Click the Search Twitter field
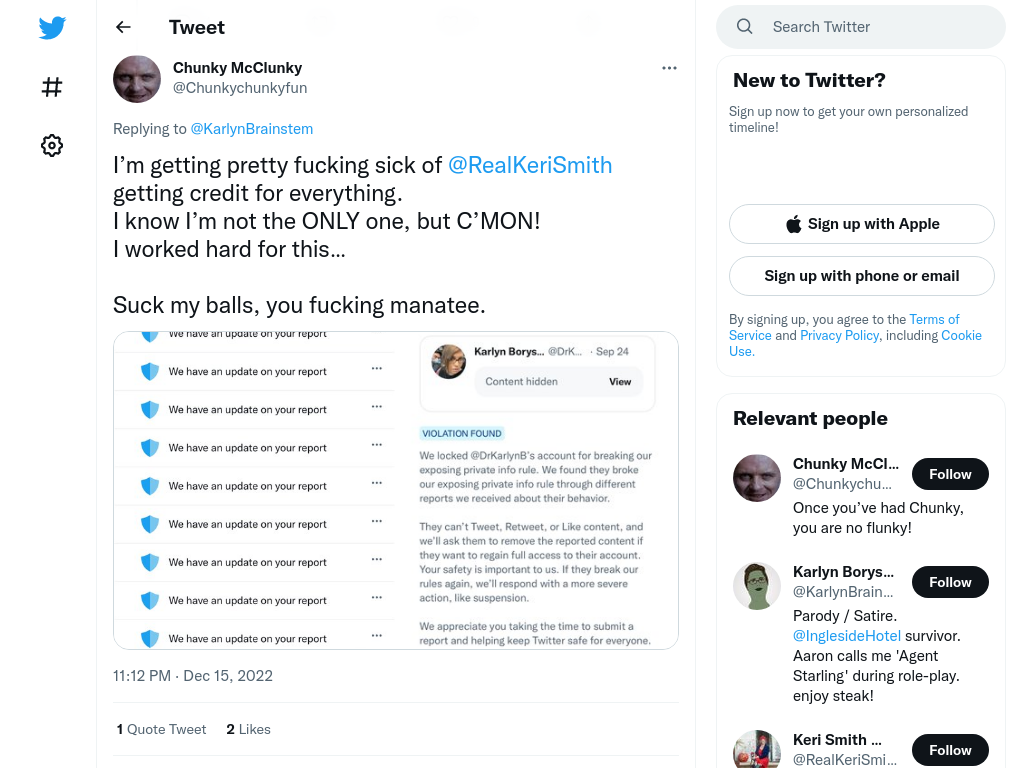 point(861,27)
